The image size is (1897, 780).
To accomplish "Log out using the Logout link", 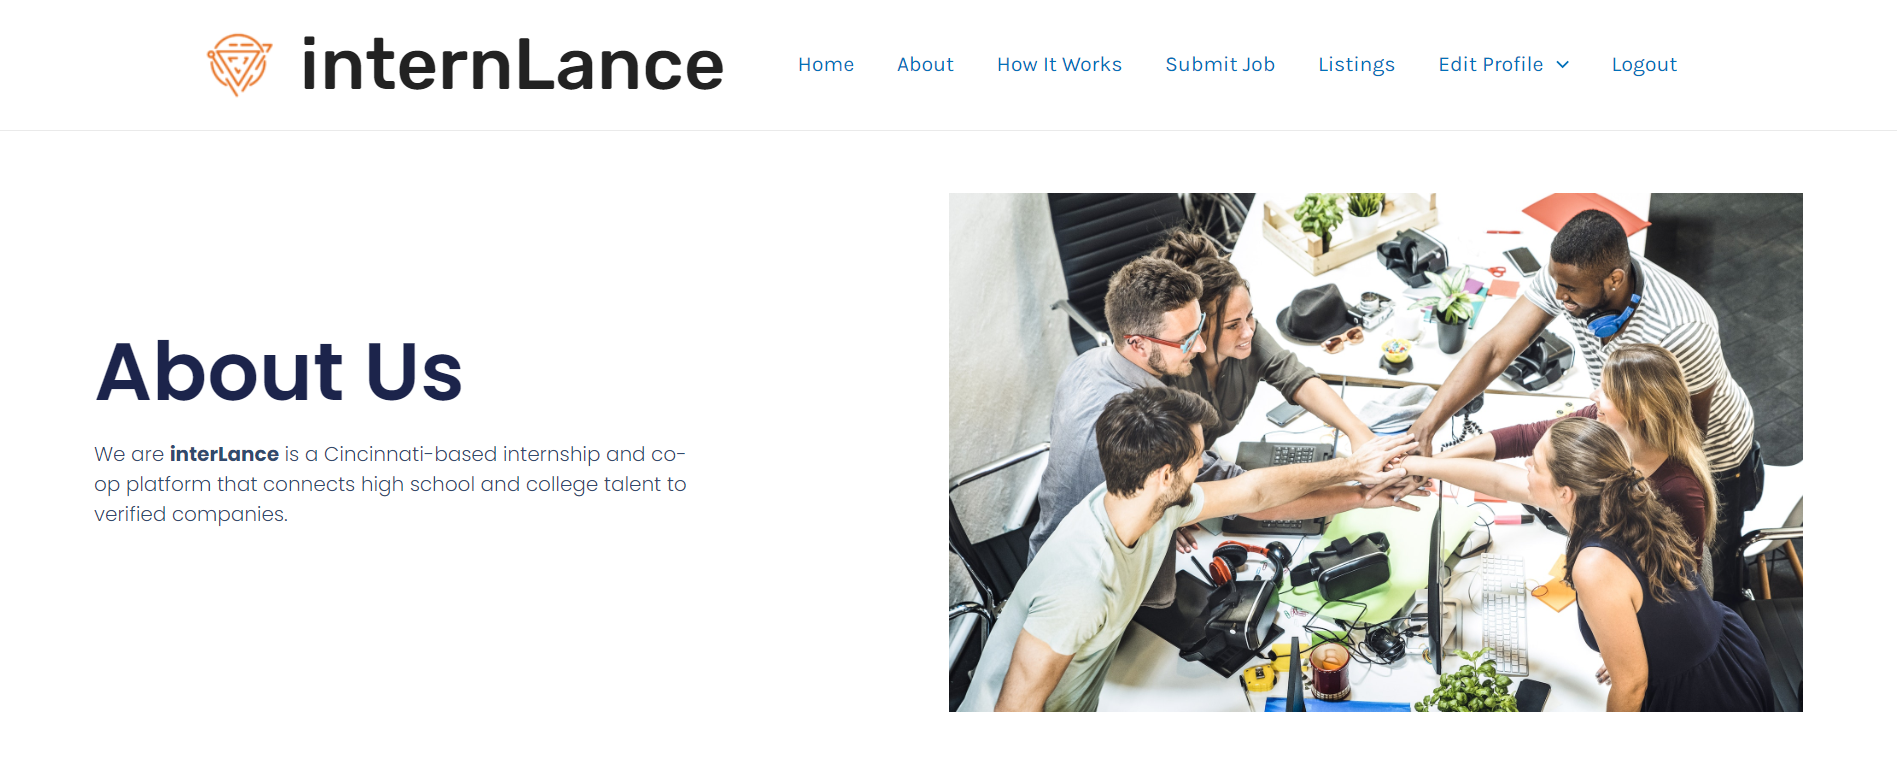I will tap(1644, 65).
